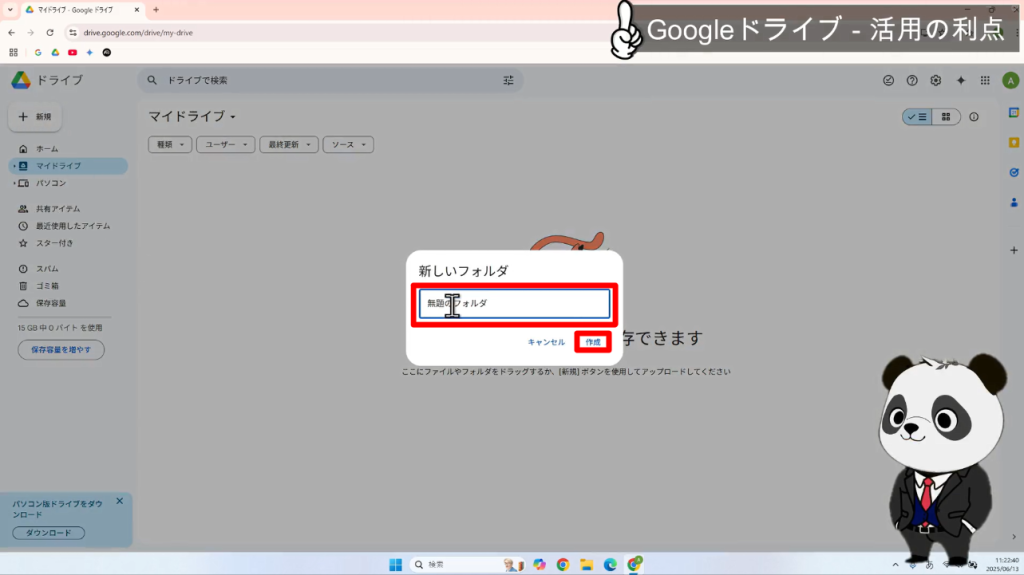Select the マイドライブ browser tab
Viewport: 1024px width, 575px height.
tap(82, 10)
